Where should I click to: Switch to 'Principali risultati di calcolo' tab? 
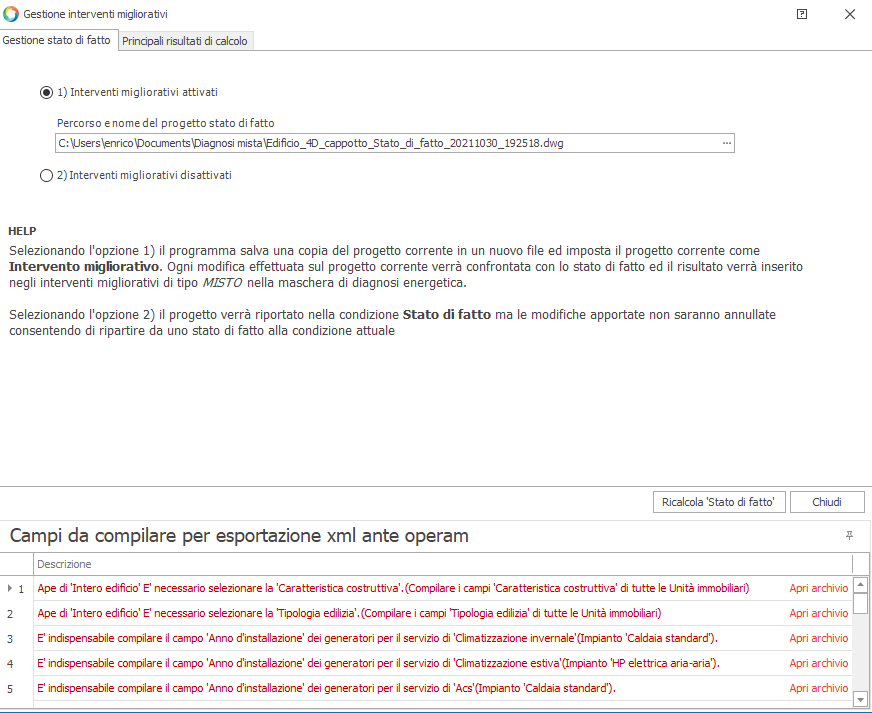tap(184, 41)
